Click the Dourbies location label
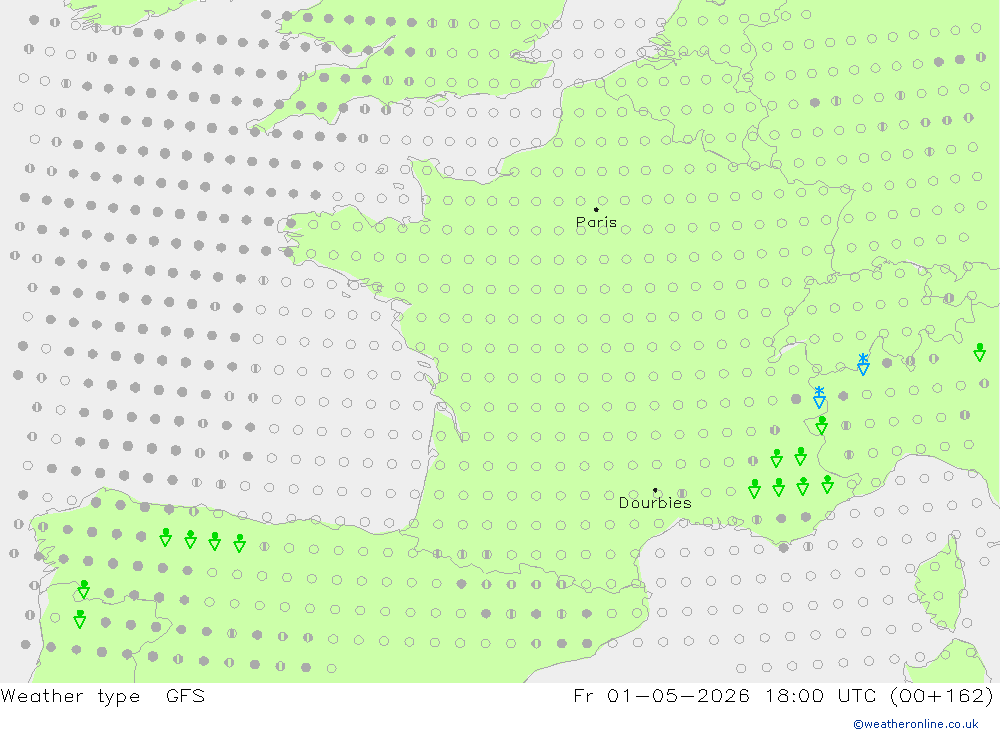Image resolution: width=1000 pixels, height=733 pixels. tap(655, 503)
